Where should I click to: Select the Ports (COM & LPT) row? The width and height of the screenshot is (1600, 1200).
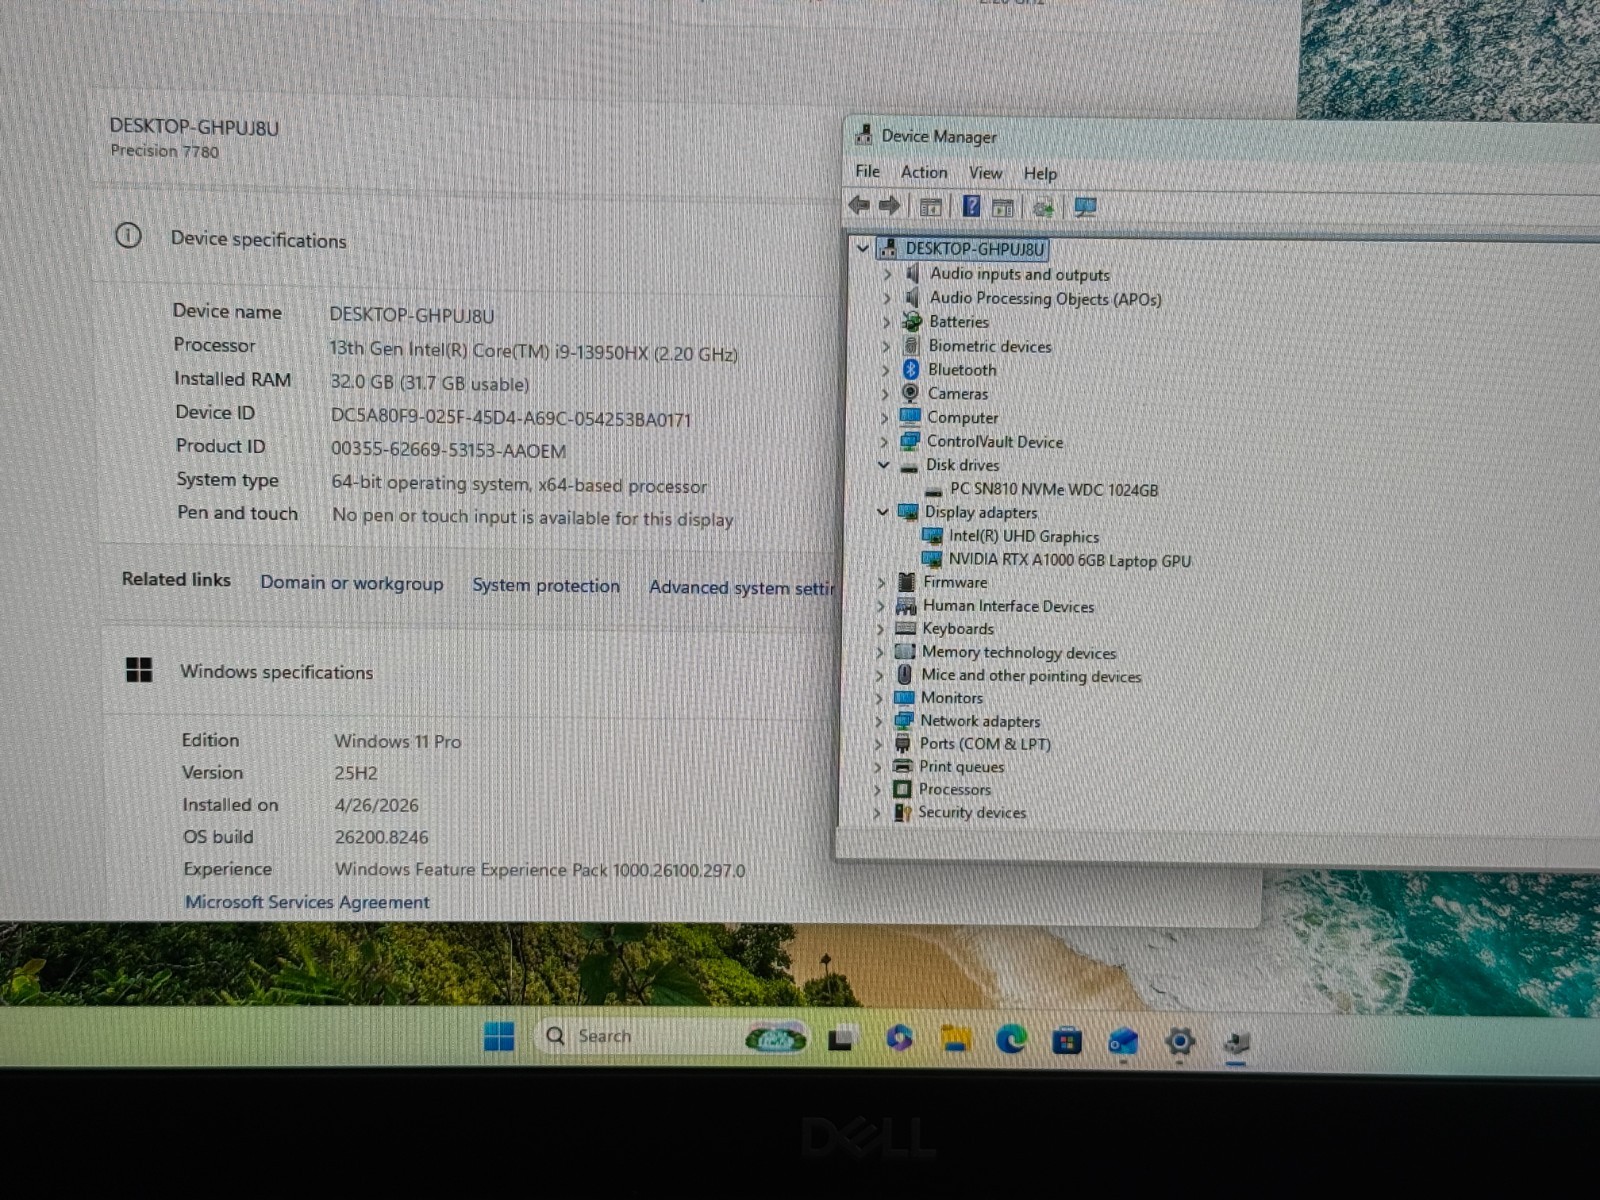coord(985,743)
